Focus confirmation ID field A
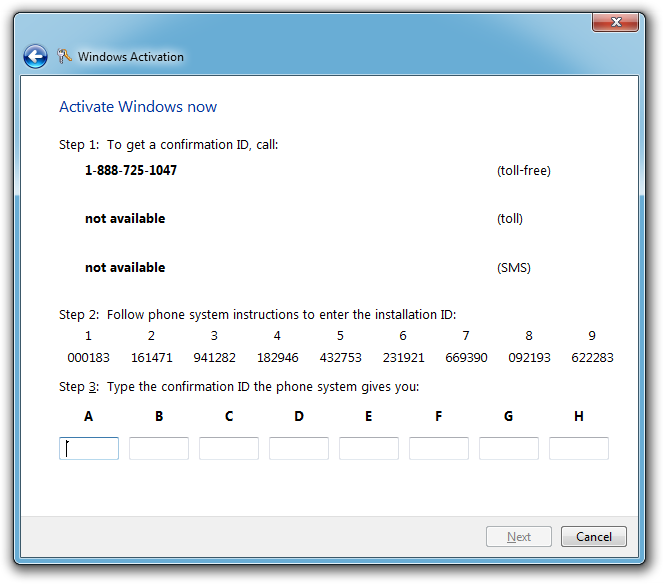Screen dimensions: 664x584 89,449
